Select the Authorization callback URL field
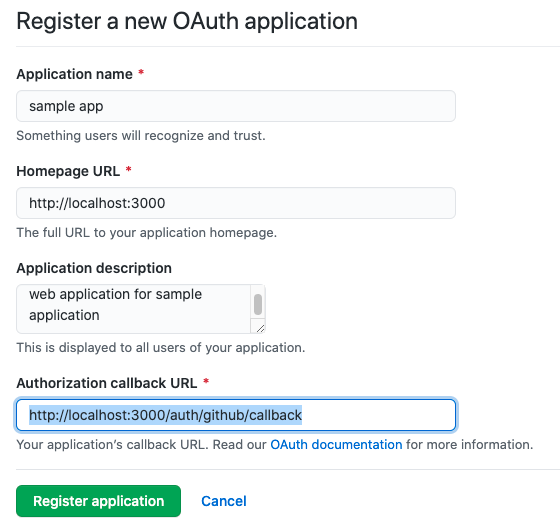Viewport: 560px width, 527px height. tap(236, 415)
